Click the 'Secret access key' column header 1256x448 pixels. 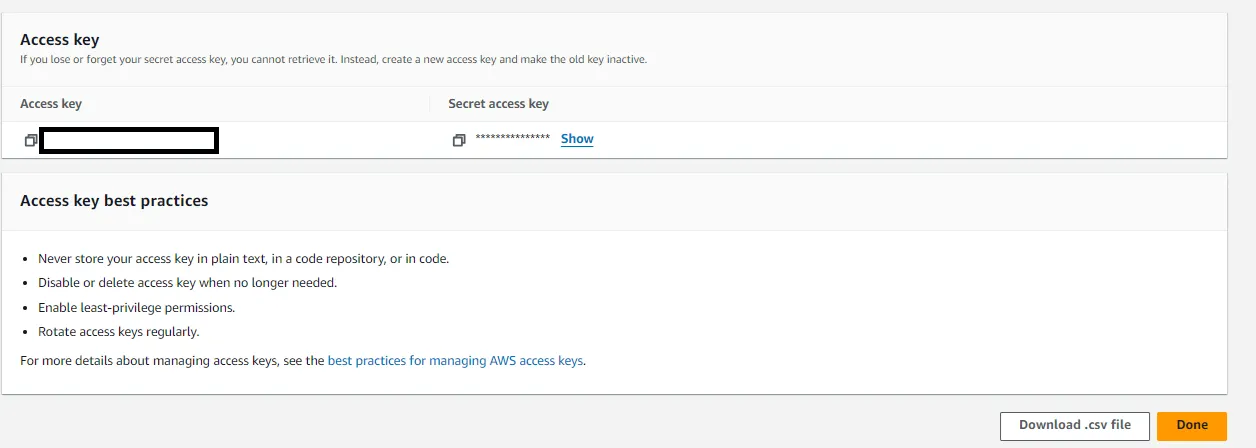coord(498,104)
